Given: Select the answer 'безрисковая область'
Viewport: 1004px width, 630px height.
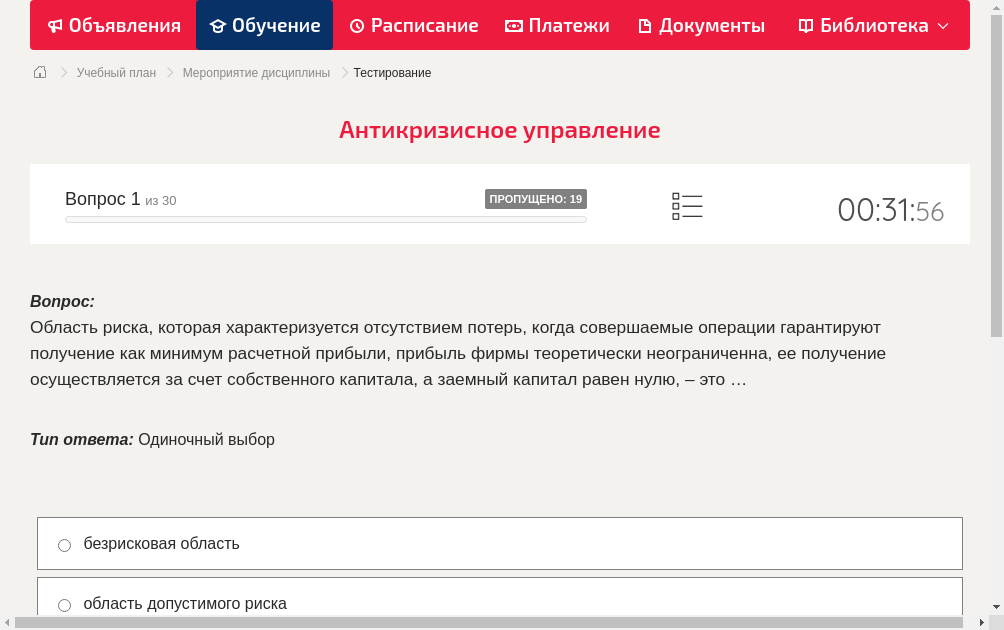Looking at the screenshot, I should click(161, 544).
